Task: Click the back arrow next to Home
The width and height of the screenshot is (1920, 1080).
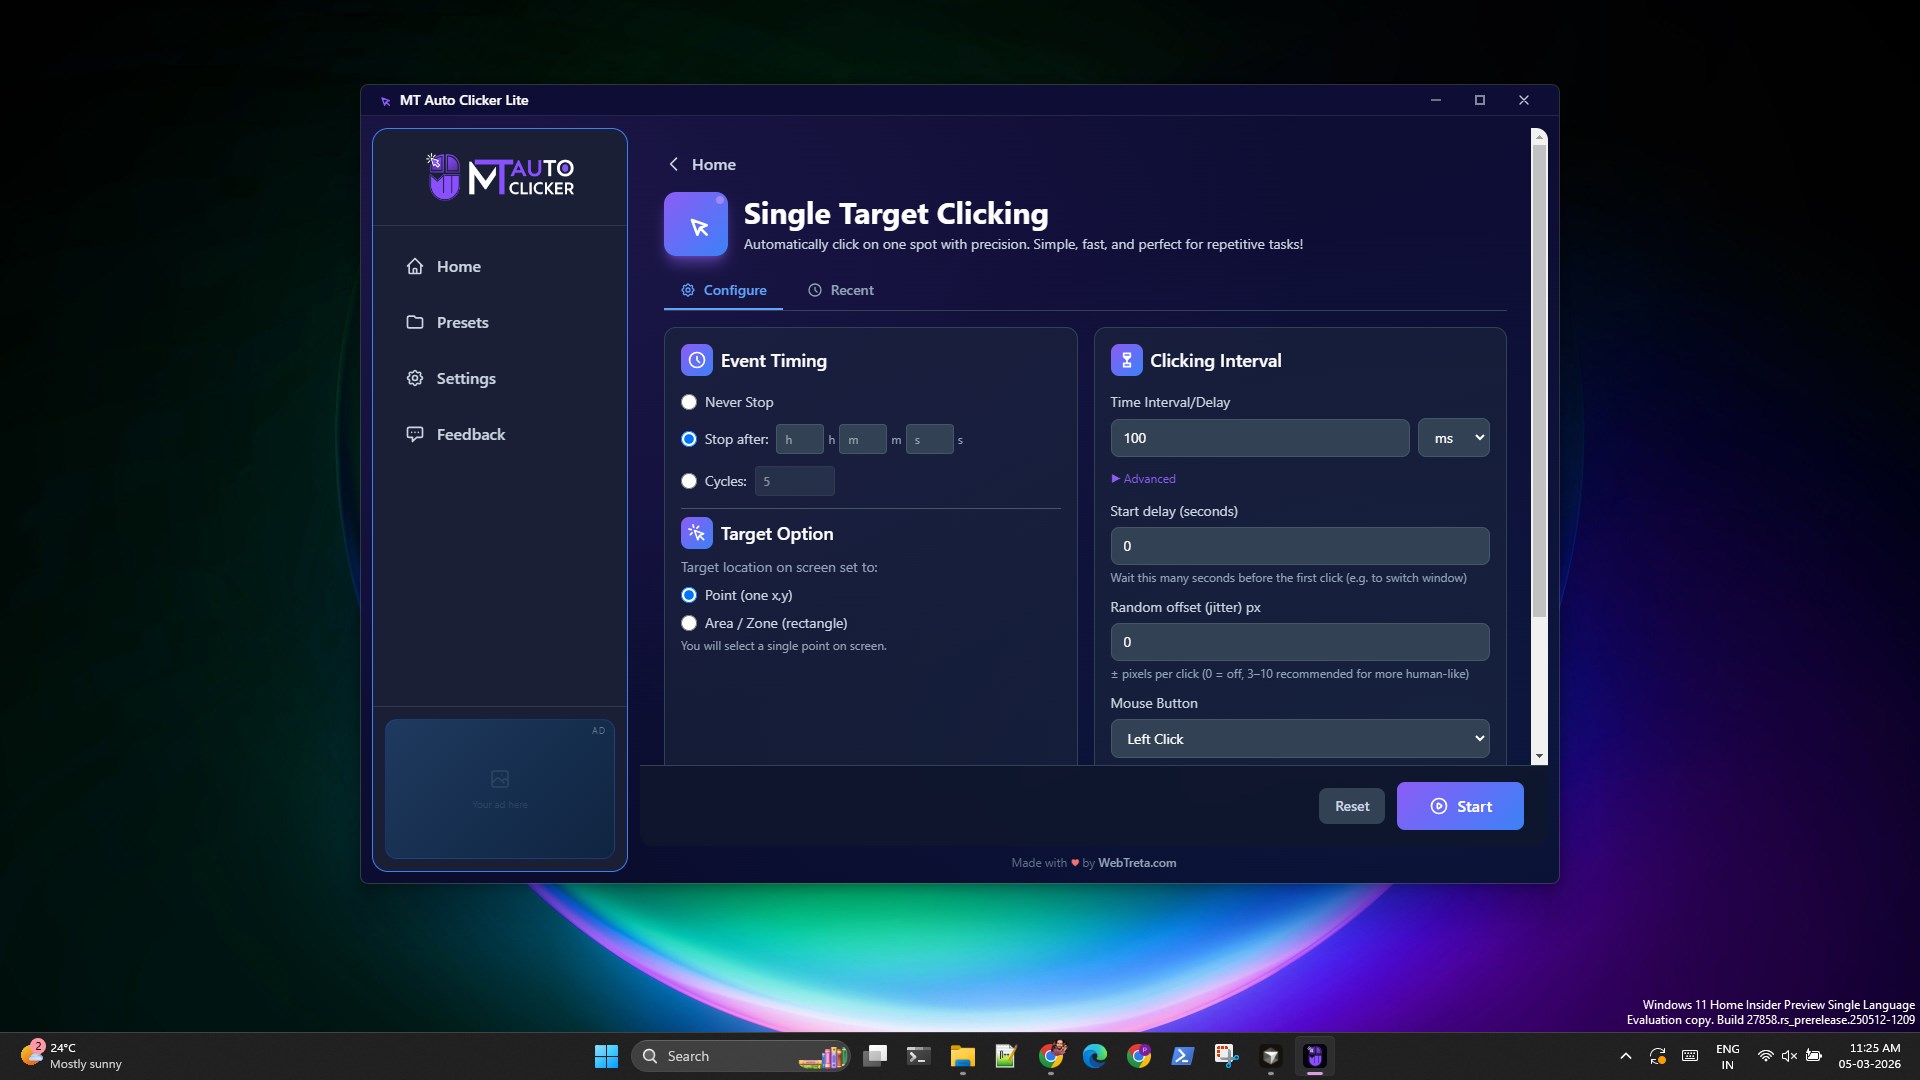Action: pyautogui.click(x=674, y=164)
